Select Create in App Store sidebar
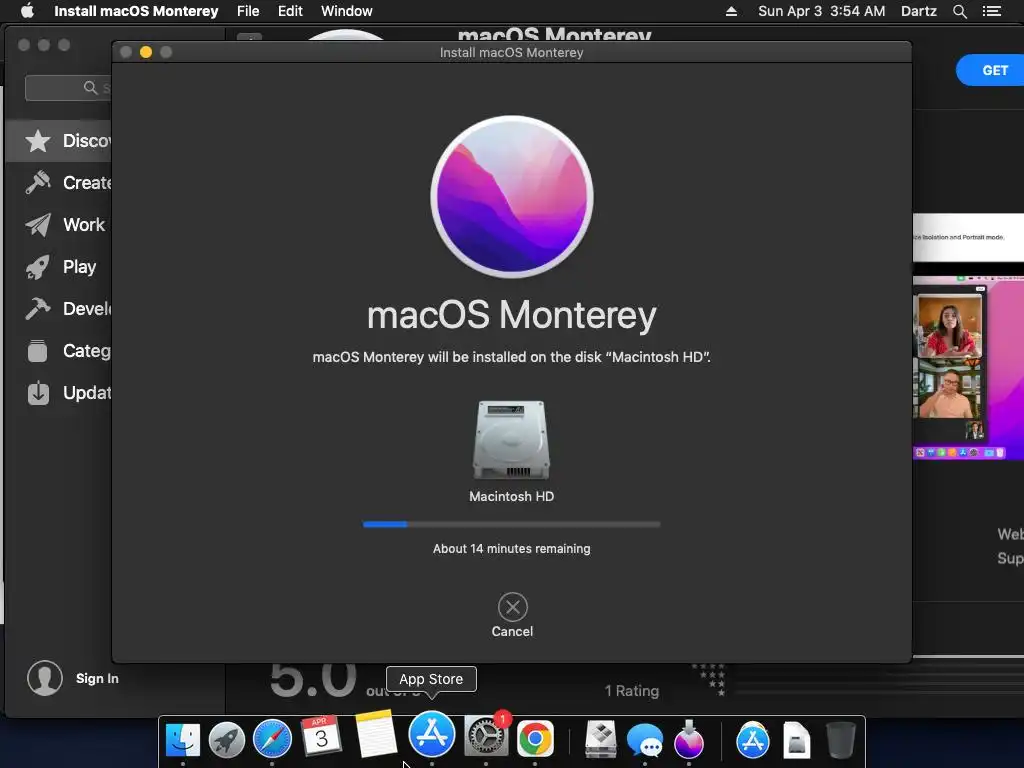The image size is (1024, 768). tap(59, 183)
